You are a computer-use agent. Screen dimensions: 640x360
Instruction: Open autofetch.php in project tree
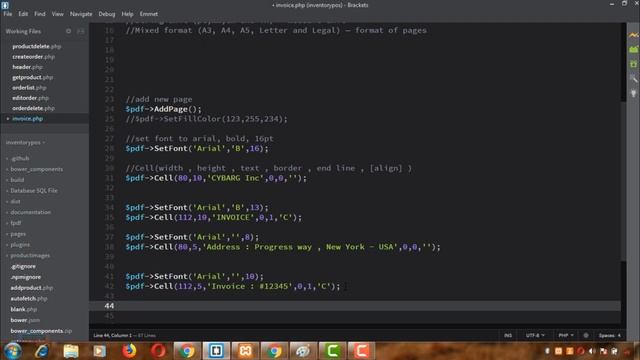pos(29,299)
